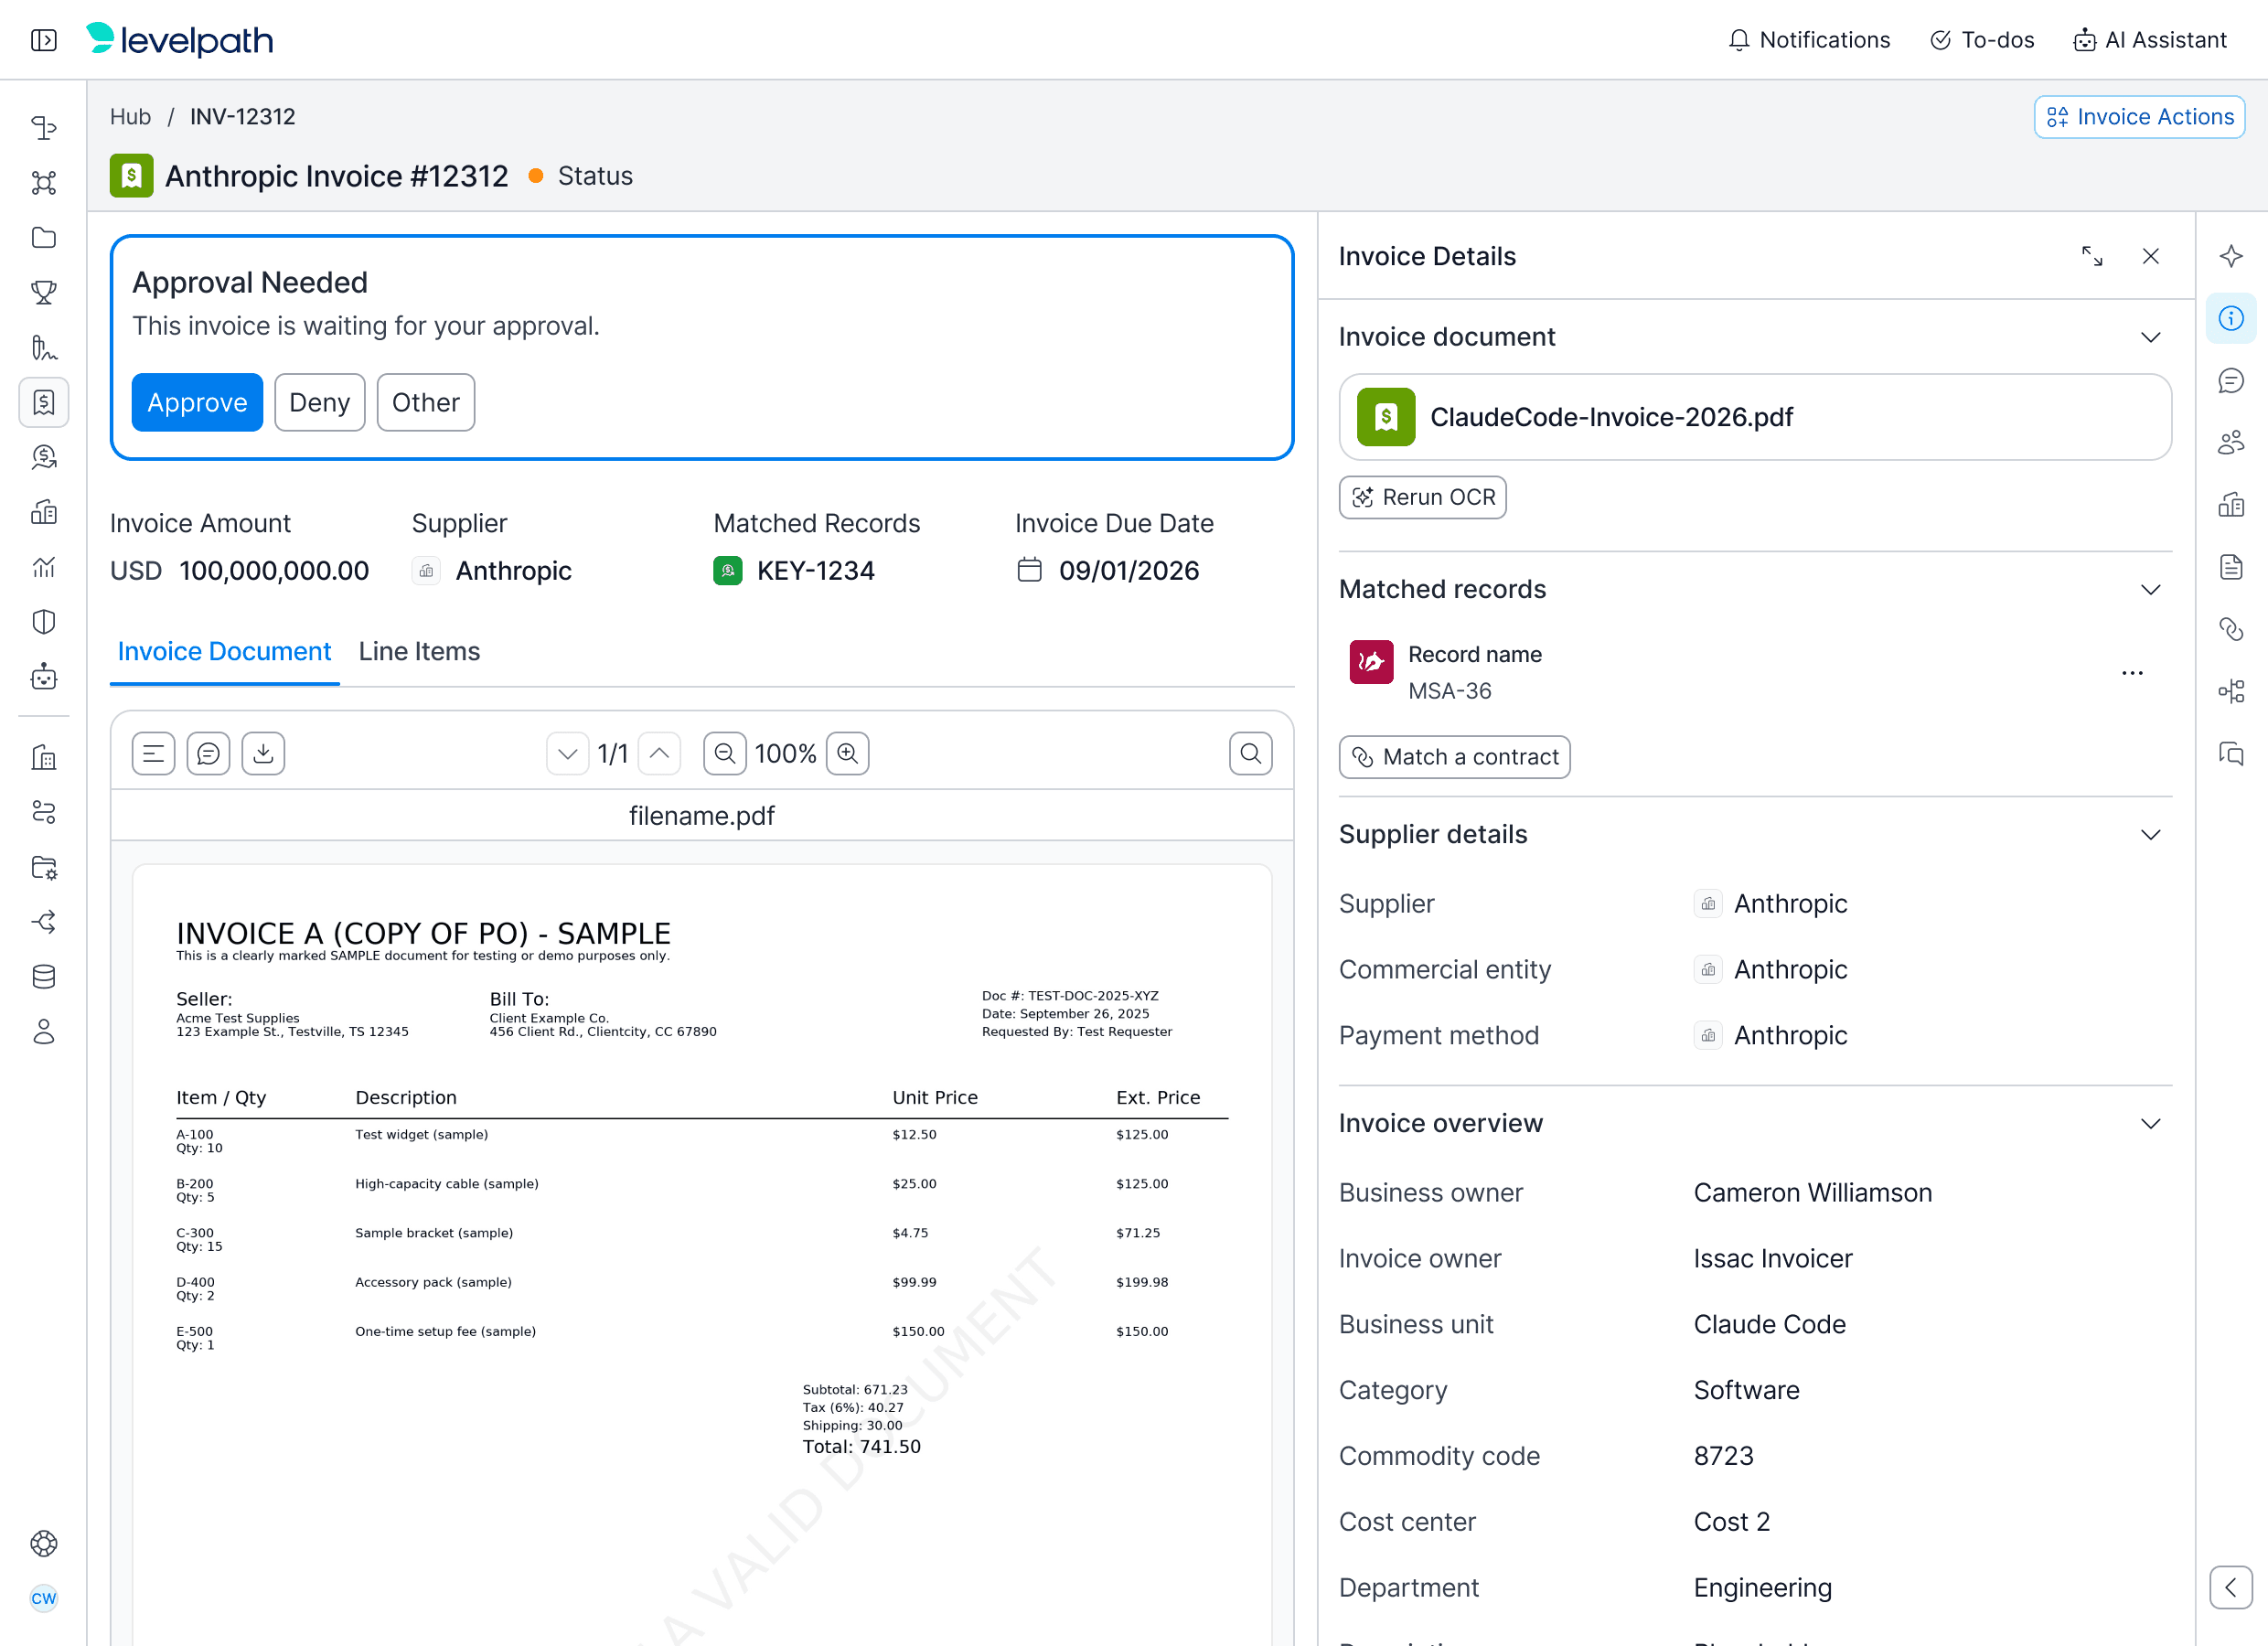Go to Hub in the breadcrumb

point(130,116)
